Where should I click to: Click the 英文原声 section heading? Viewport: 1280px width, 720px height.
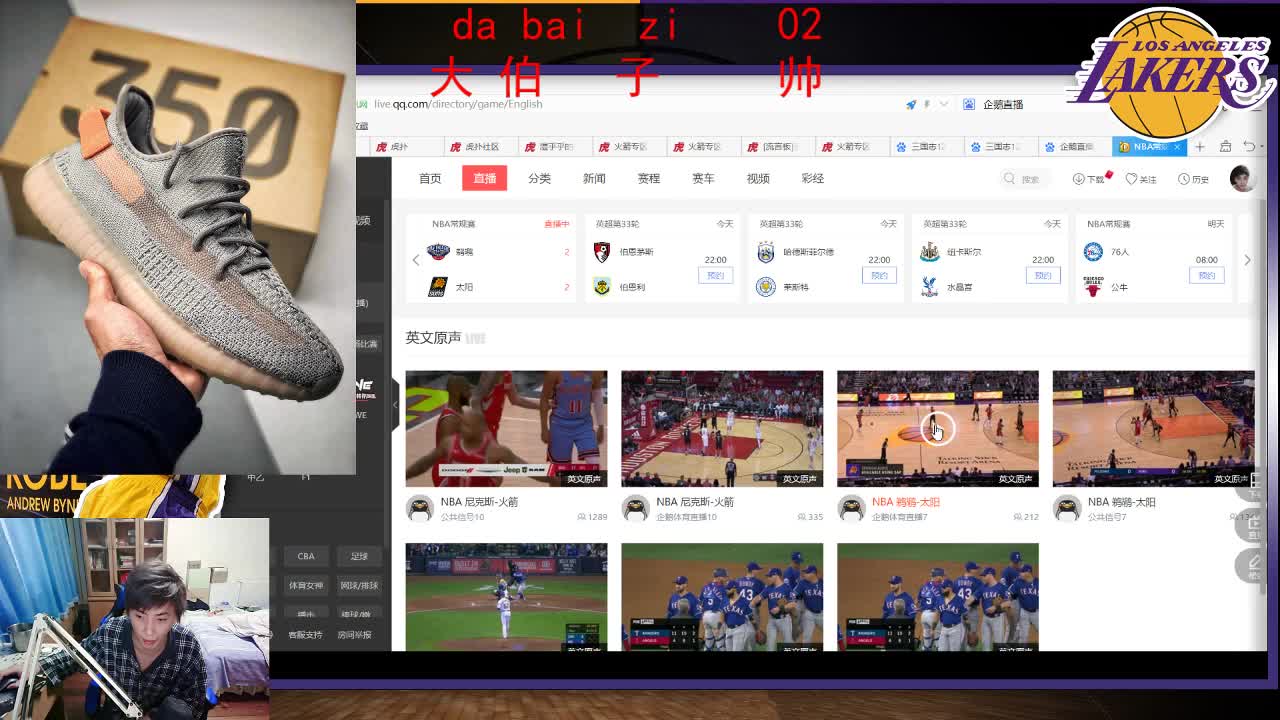coord(433,338)
